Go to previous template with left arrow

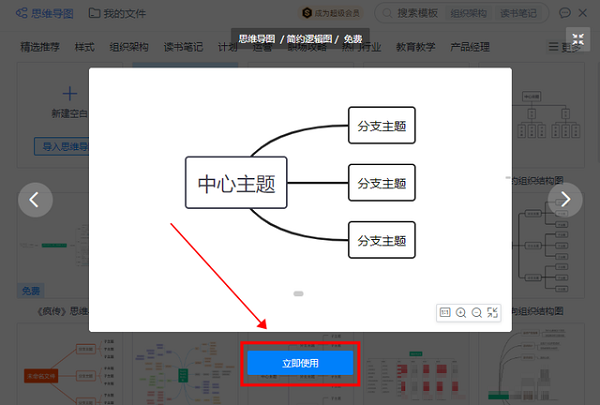pos(35,199)
